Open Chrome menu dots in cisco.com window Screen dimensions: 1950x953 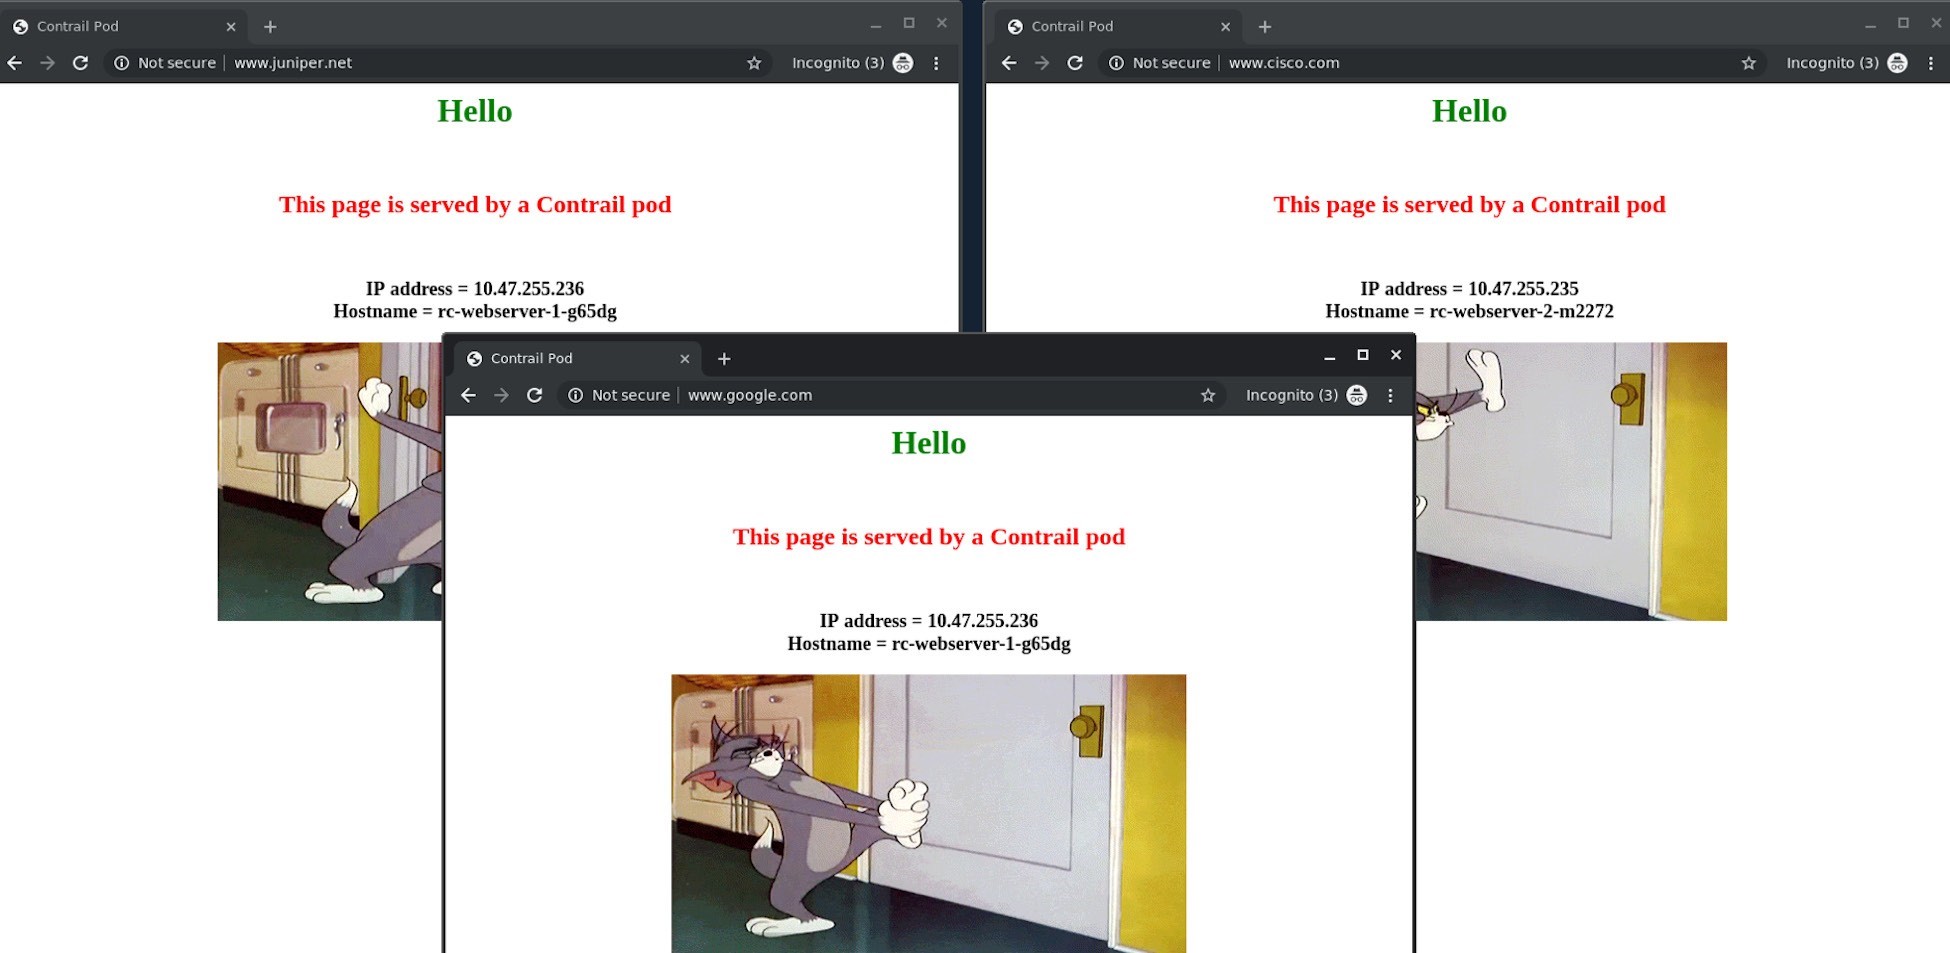[x=1931, y=63]
